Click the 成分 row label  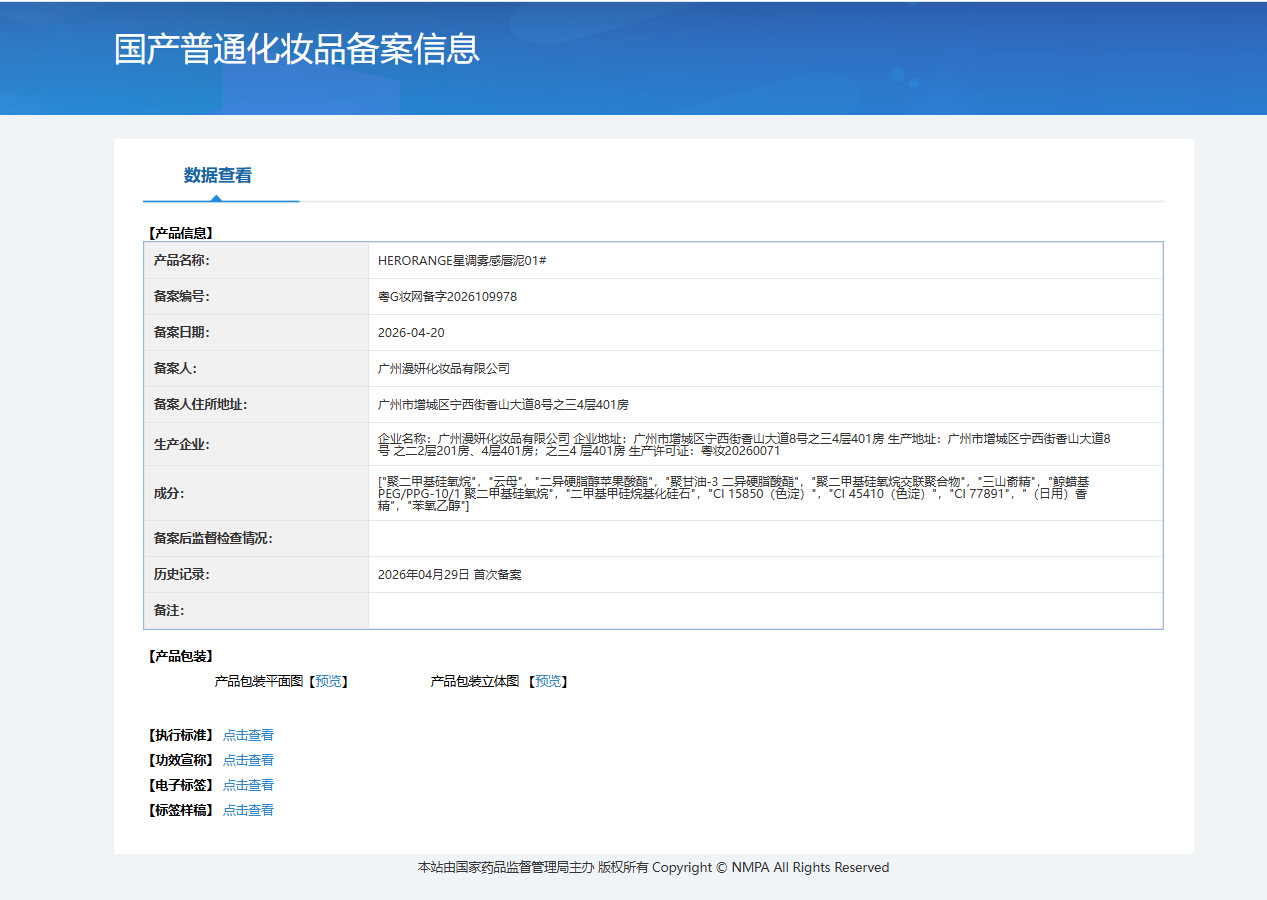click(x=169, y=493)
